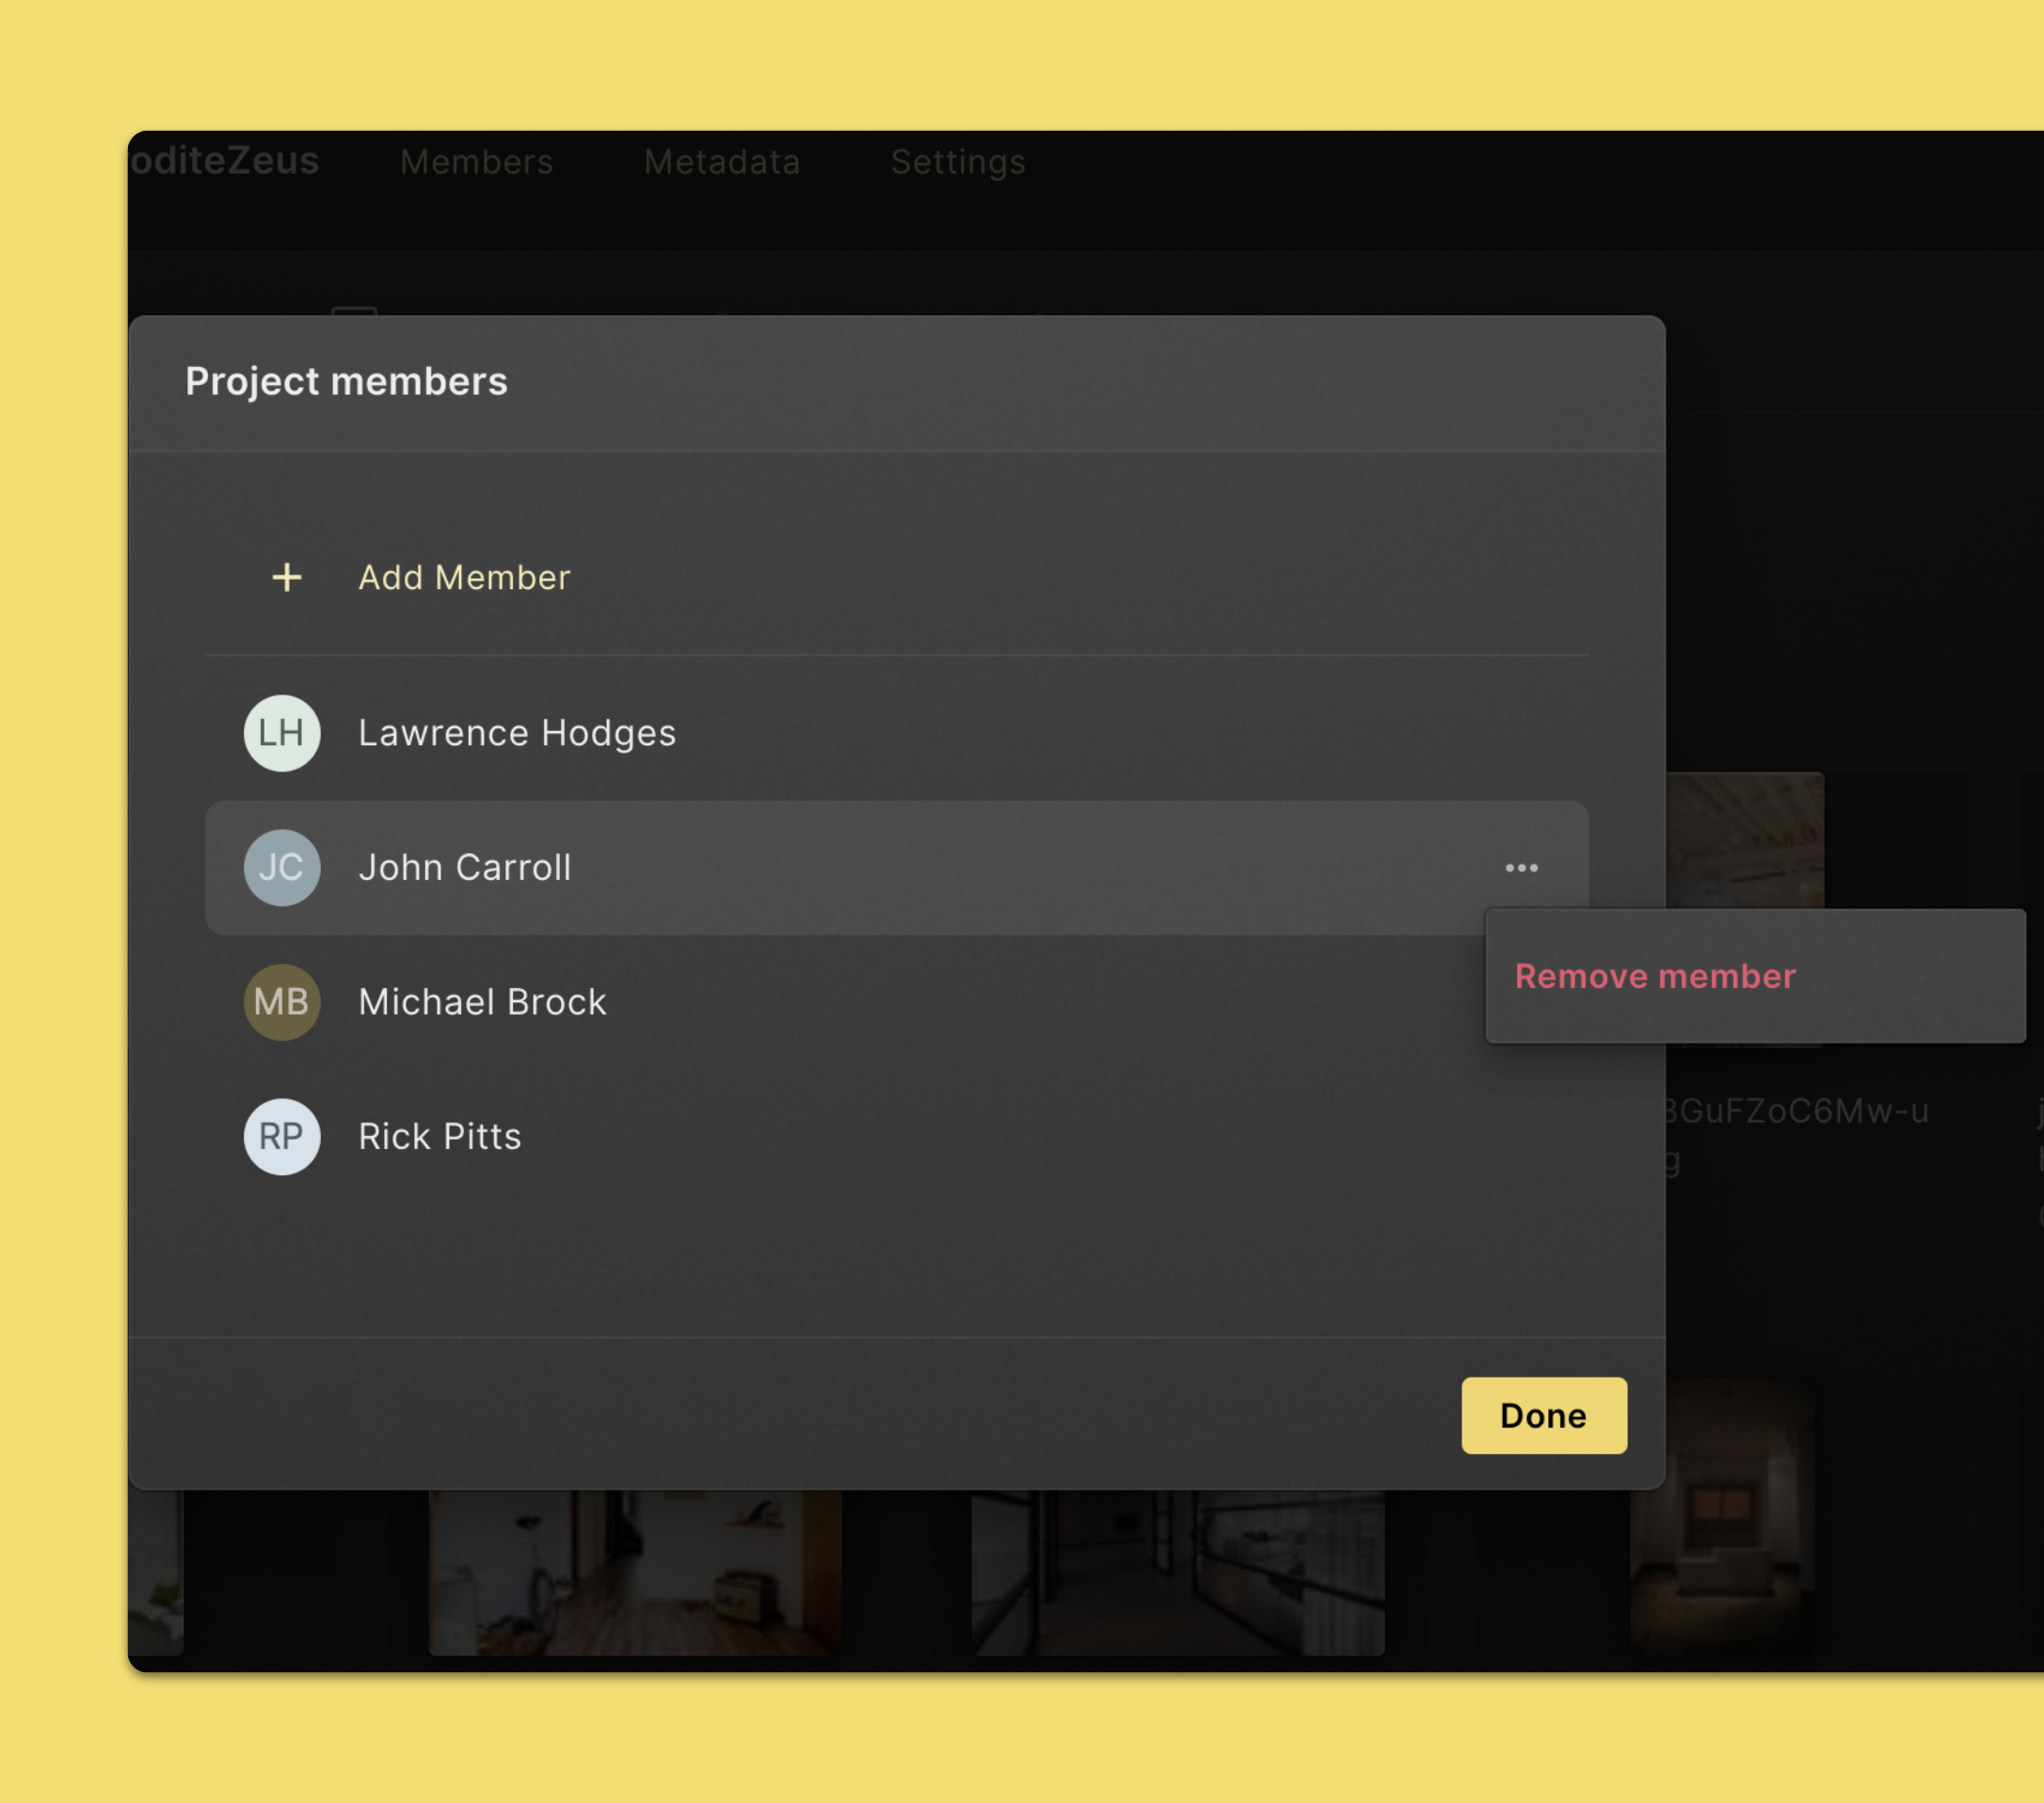Open the Settings tab
Viewport: 2044px width, 1803px height.
[958, 162]
